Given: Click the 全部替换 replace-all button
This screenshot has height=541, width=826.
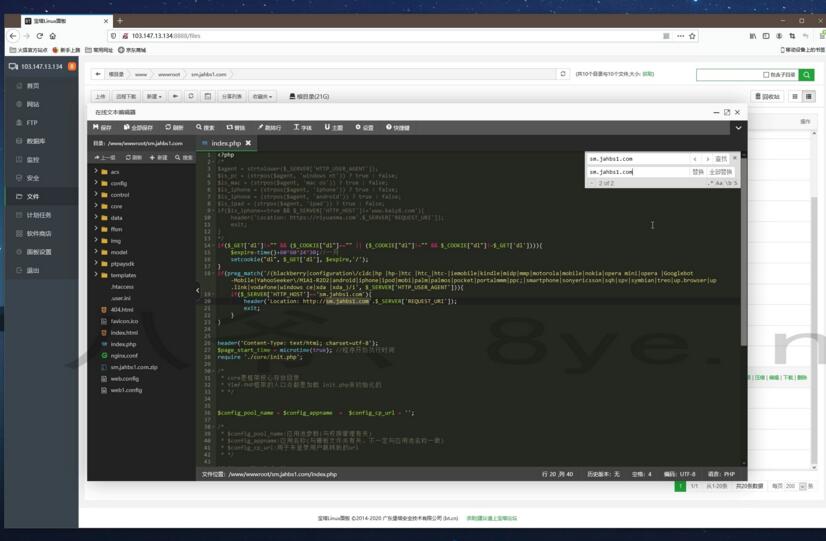Looking at the screenshot, I should pyautogui.click(x=720, y=172).
